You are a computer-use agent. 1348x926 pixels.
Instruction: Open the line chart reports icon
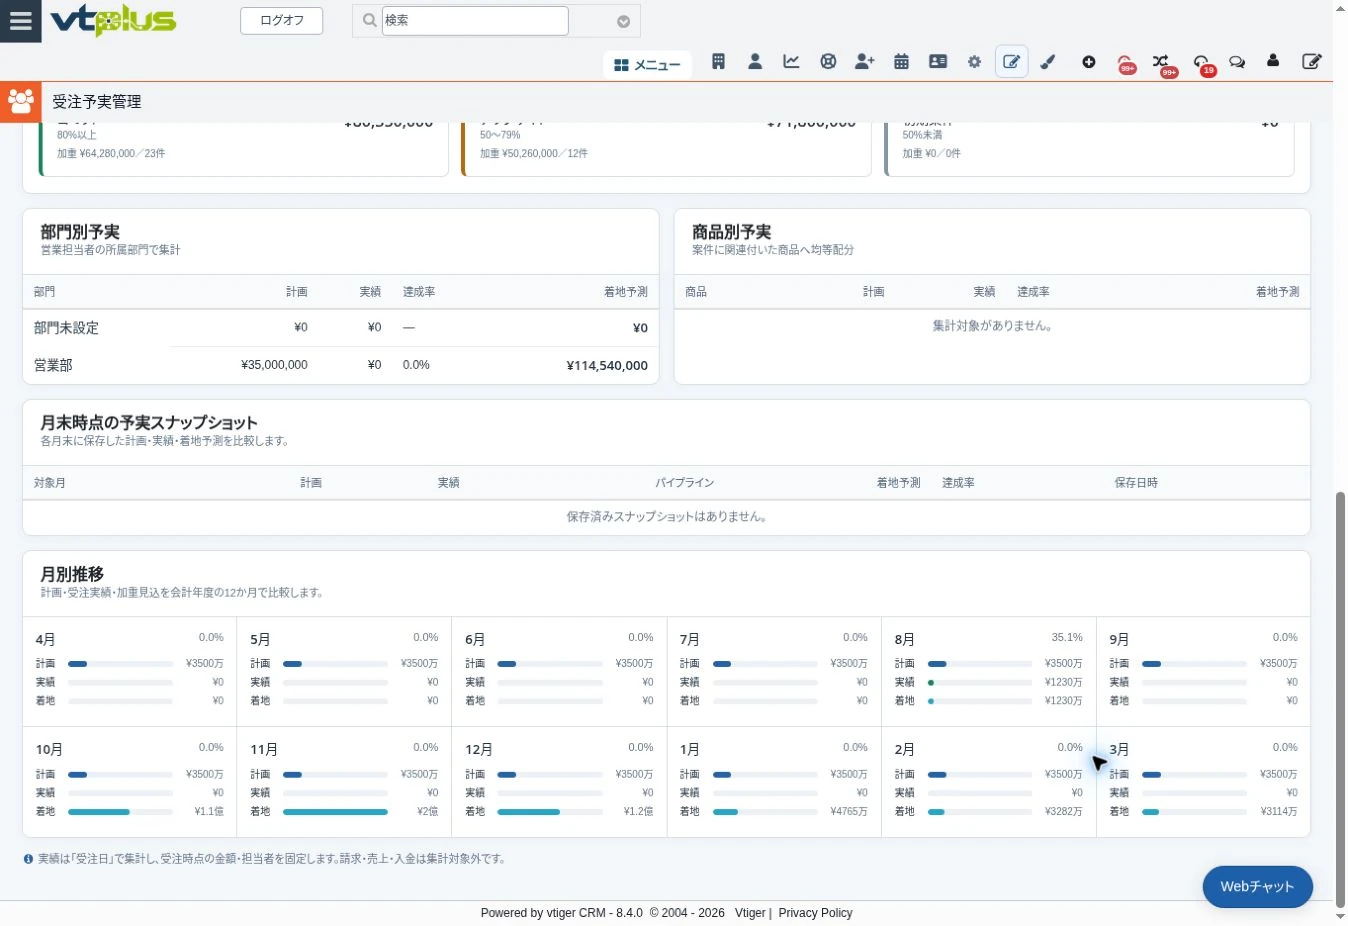(791, 62)
